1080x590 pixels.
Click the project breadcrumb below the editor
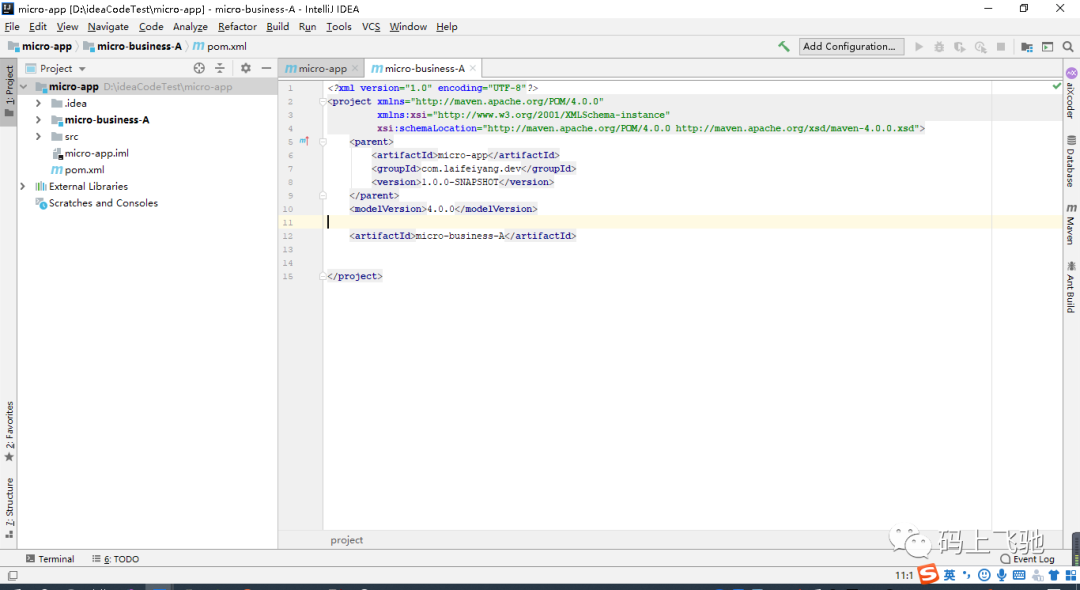click(x=346, y=540)
